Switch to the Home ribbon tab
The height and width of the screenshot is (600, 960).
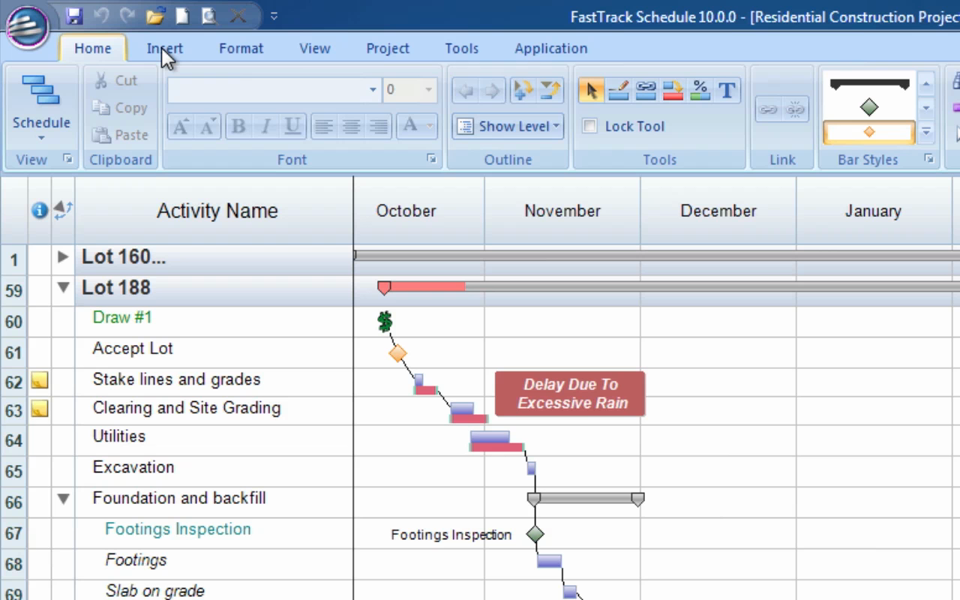click(93, 48)
